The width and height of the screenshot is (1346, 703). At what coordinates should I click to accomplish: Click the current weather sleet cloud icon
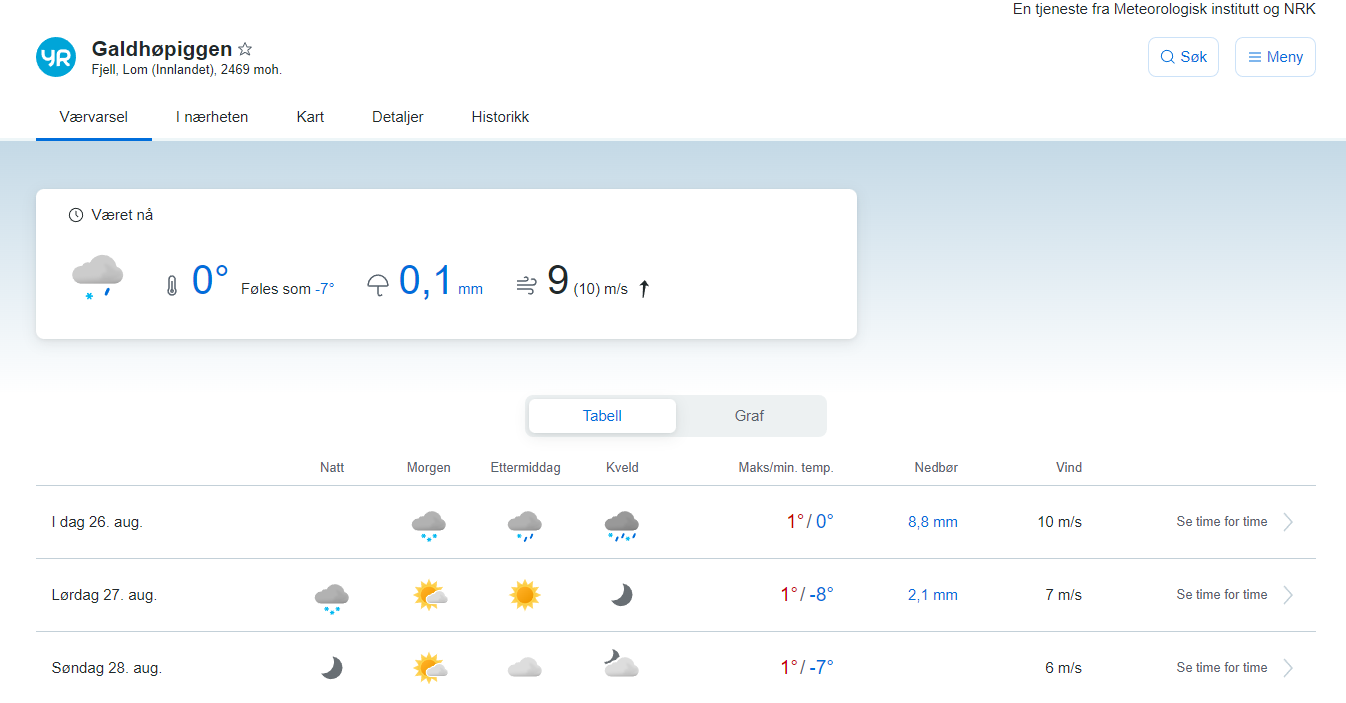97,276
